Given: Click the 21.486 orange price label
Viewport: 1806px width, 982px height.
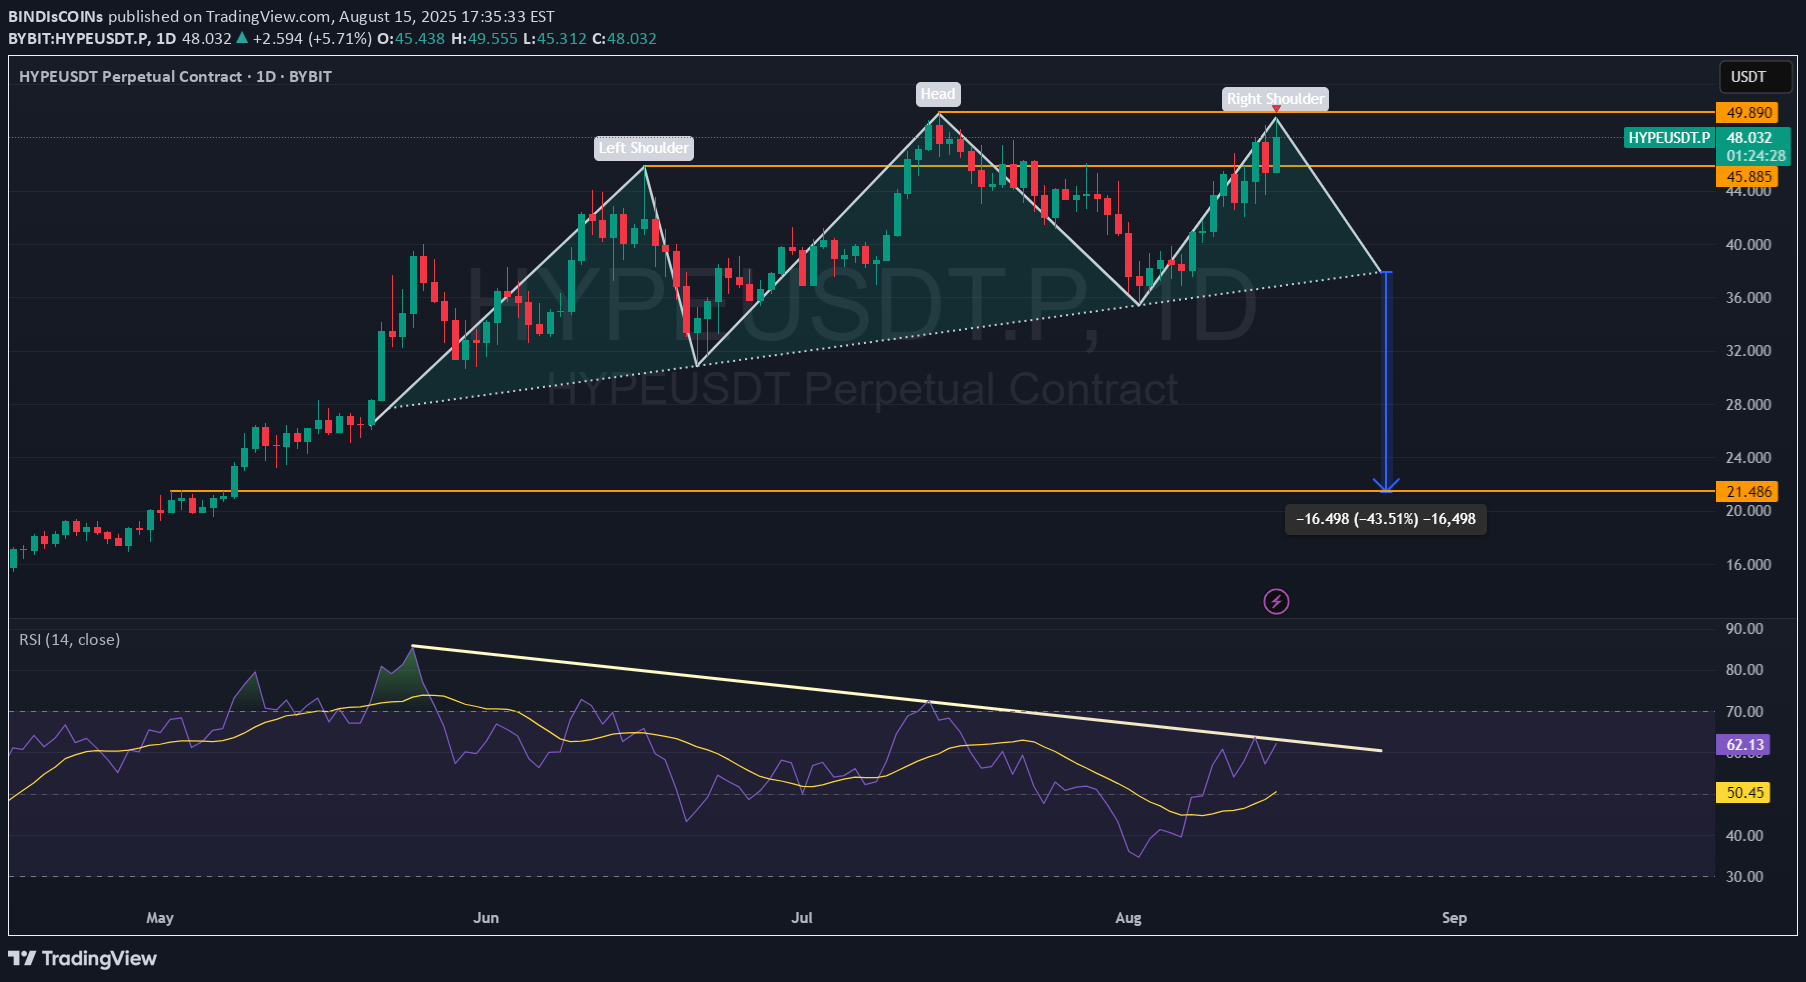Looking at the screenshot, I should coord(1748,491).
